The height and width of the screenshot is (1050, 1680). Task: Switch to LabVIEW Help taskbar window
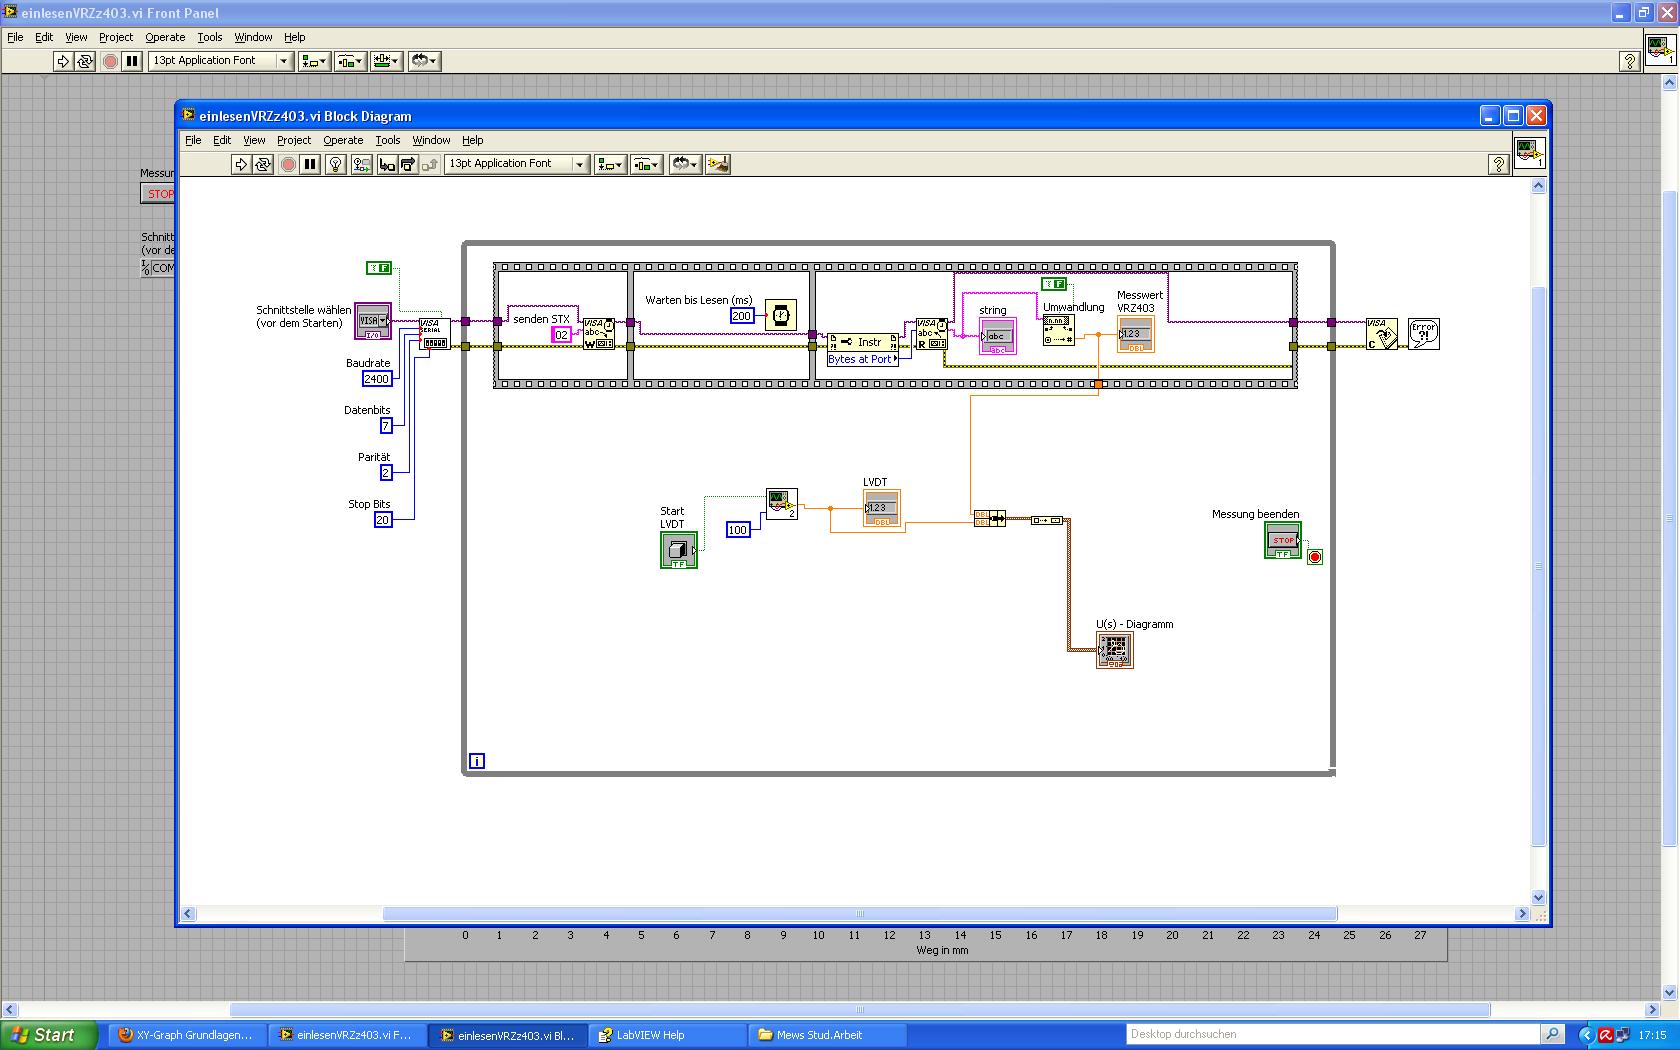pos(668,1035)
